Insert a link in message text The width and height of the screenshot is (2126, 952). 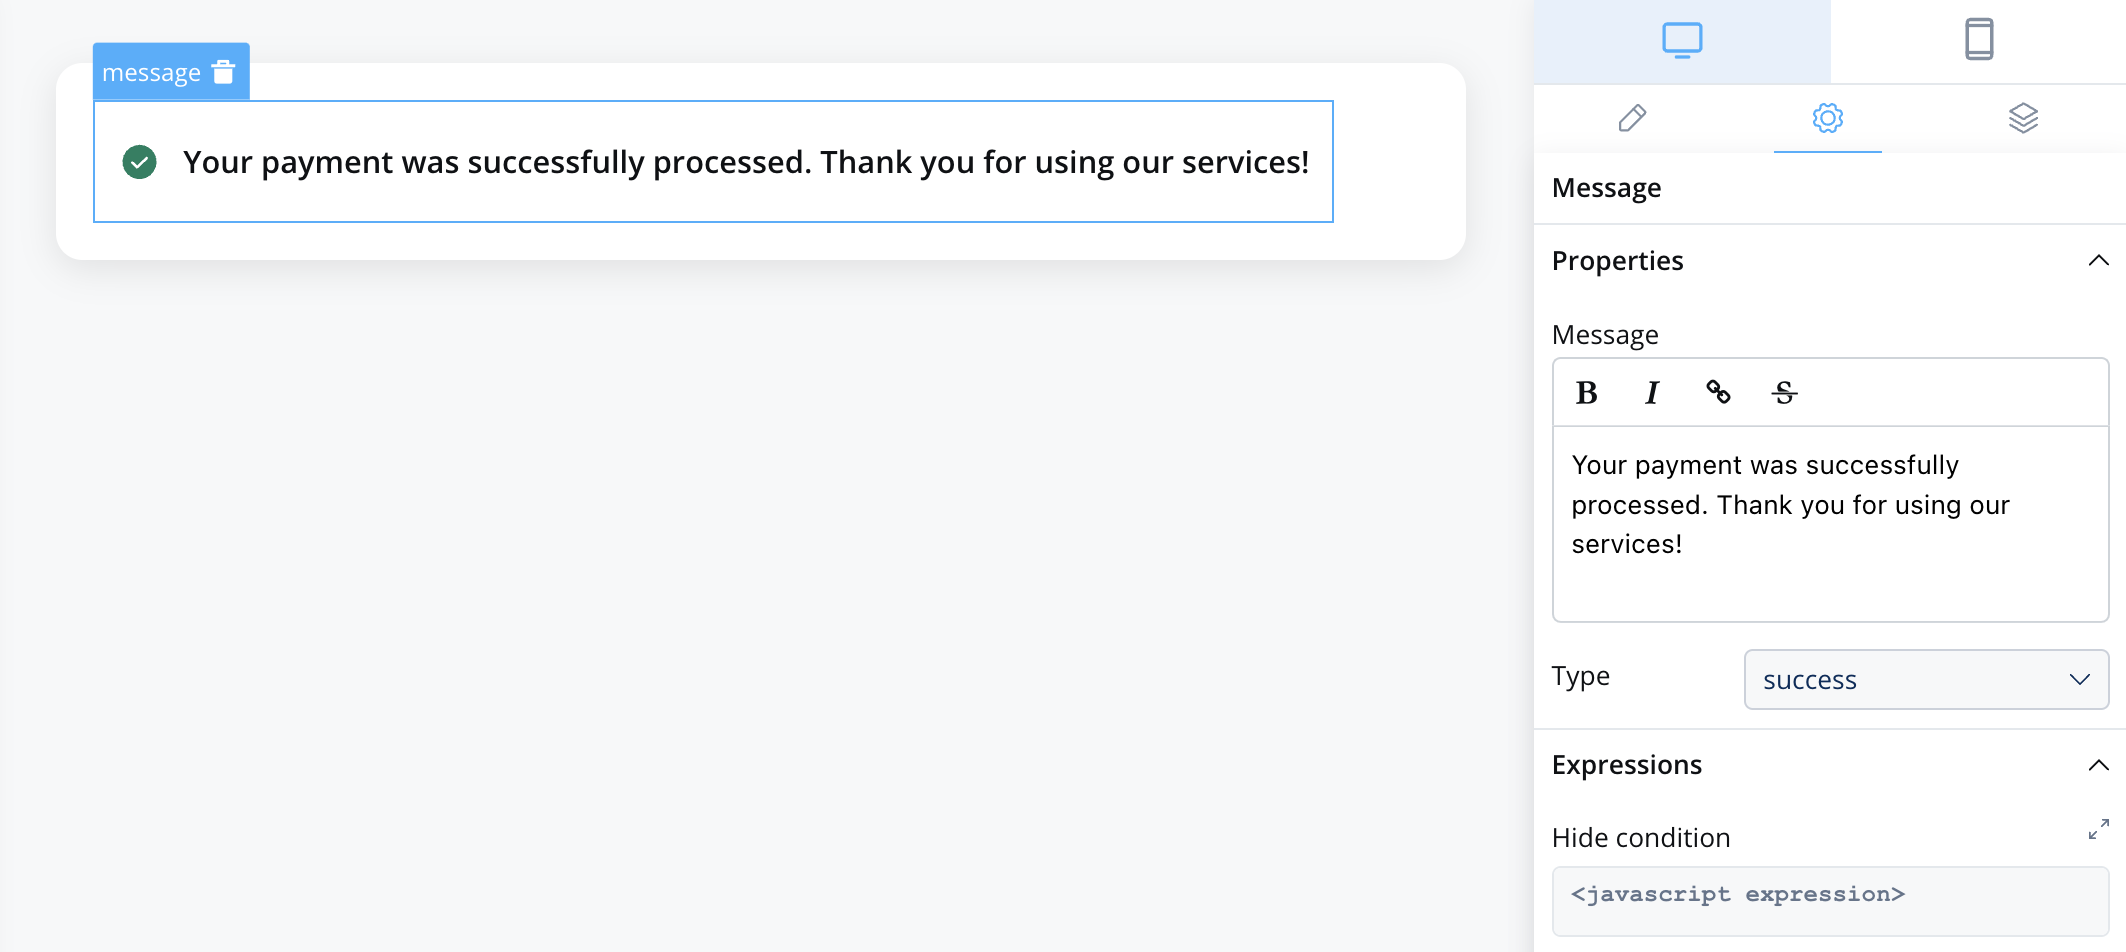(x=1718, y=392)
